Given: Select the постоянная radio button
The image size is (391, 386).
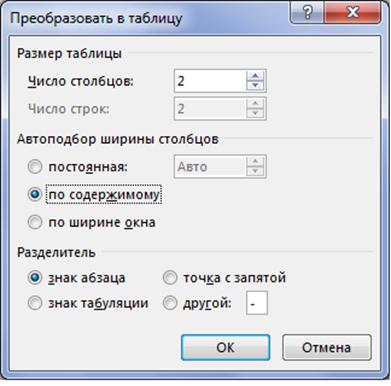Looking at the screenshot, I should tap(35, 167).
